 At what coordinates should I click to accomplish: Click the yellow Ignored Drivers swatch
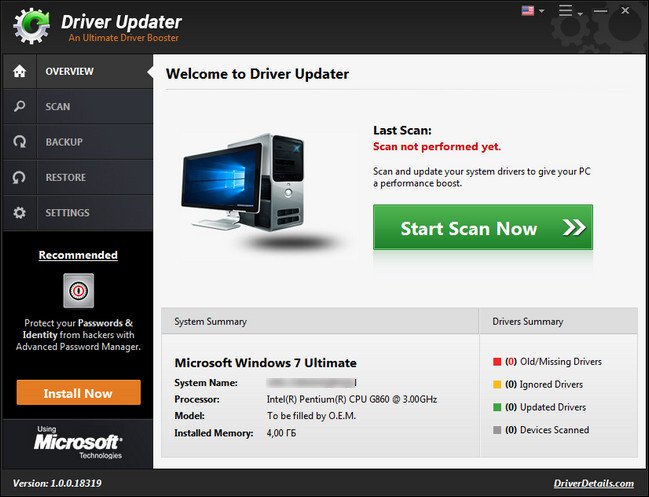coord(497,385)
